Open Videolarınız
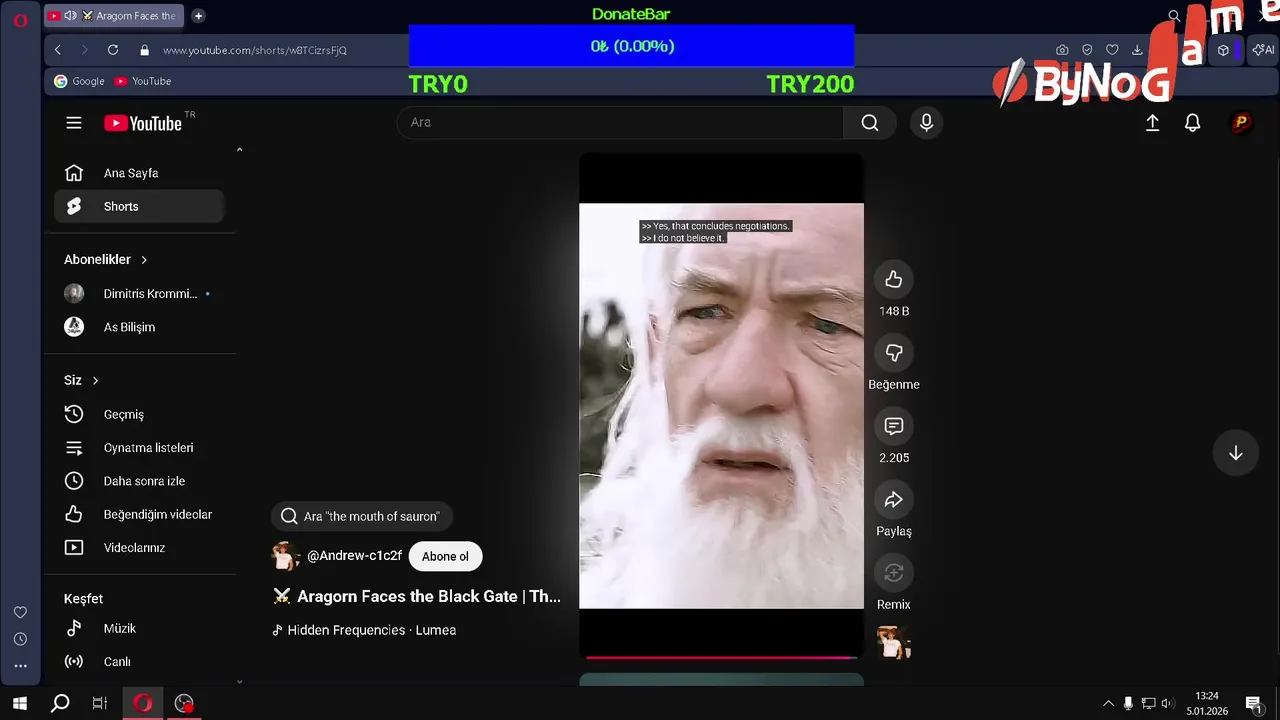 (x=139, y=548)
